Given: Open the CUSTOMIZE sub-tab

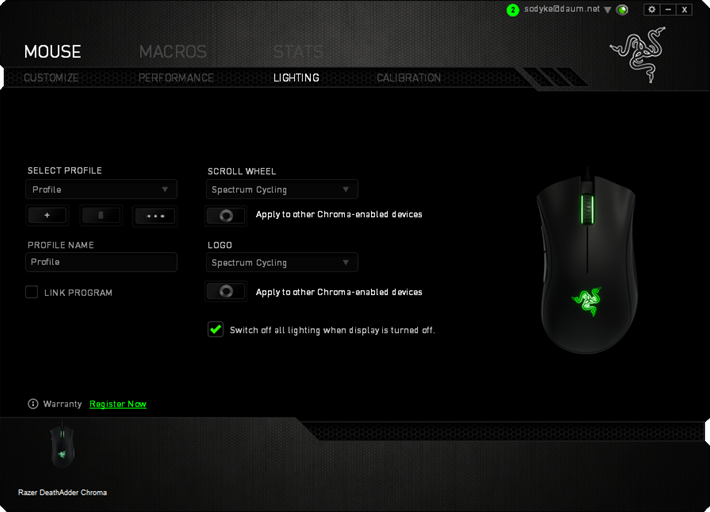Looking at the screenshot, I should (51, 78).
